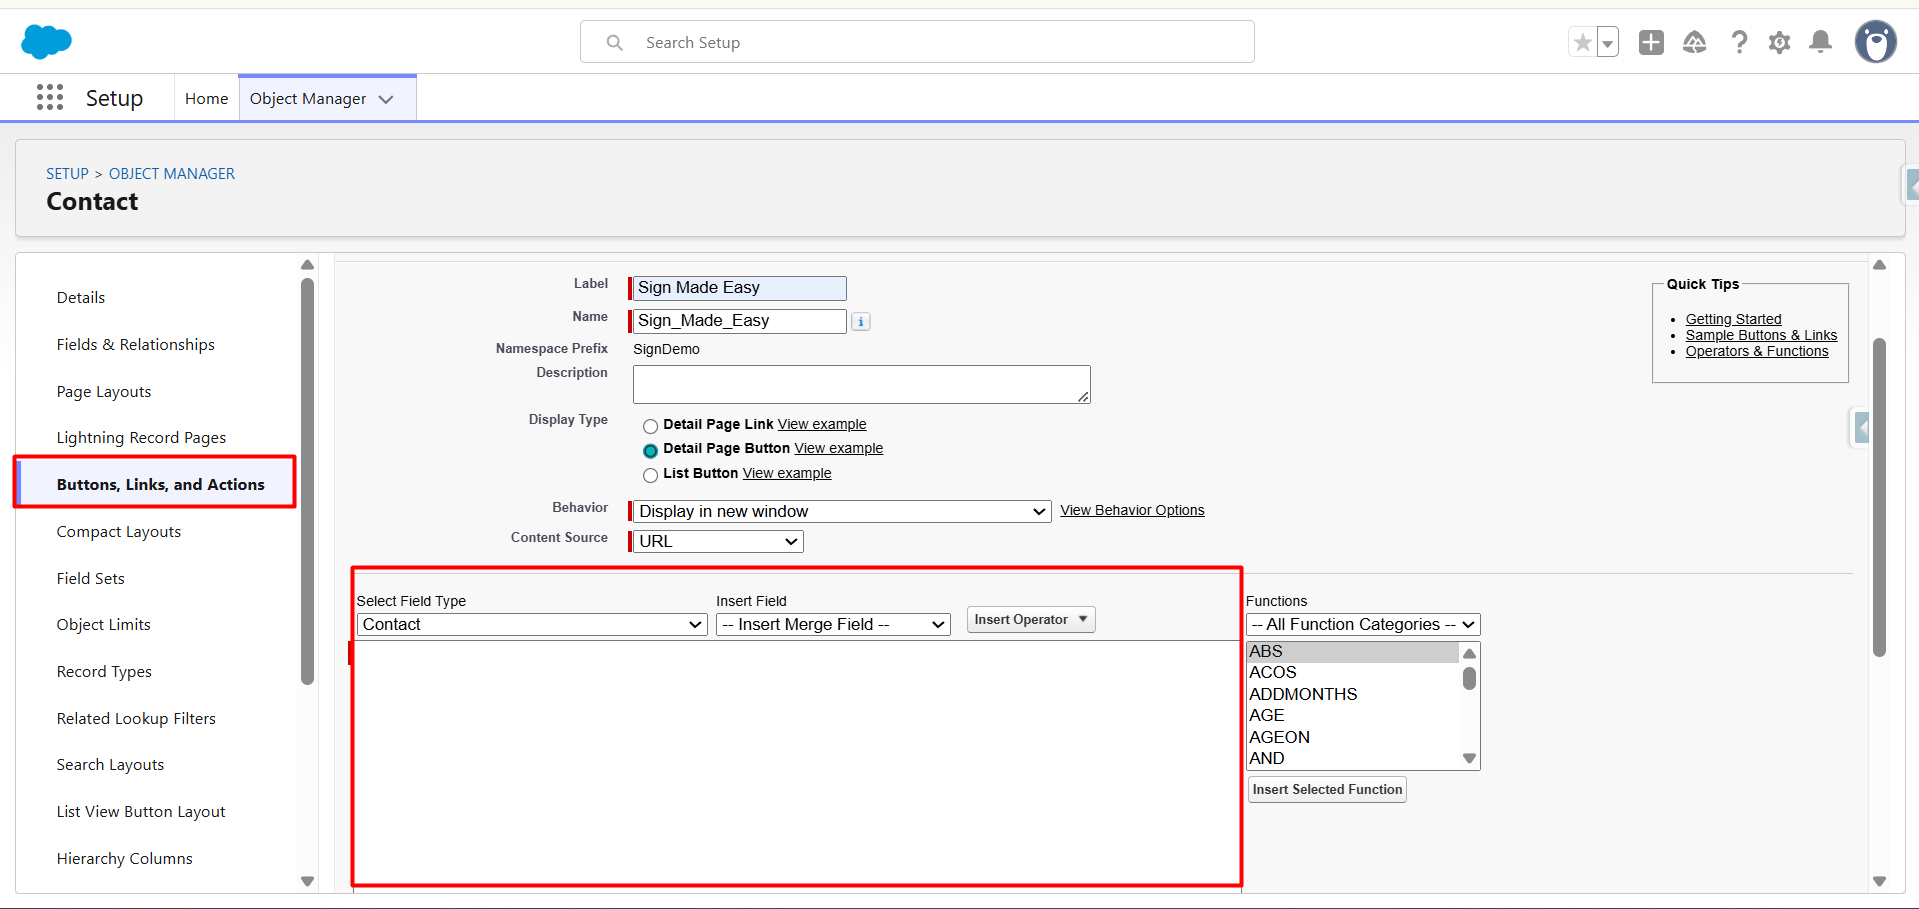Open Global Actions plus icon

coord(1651,42)
